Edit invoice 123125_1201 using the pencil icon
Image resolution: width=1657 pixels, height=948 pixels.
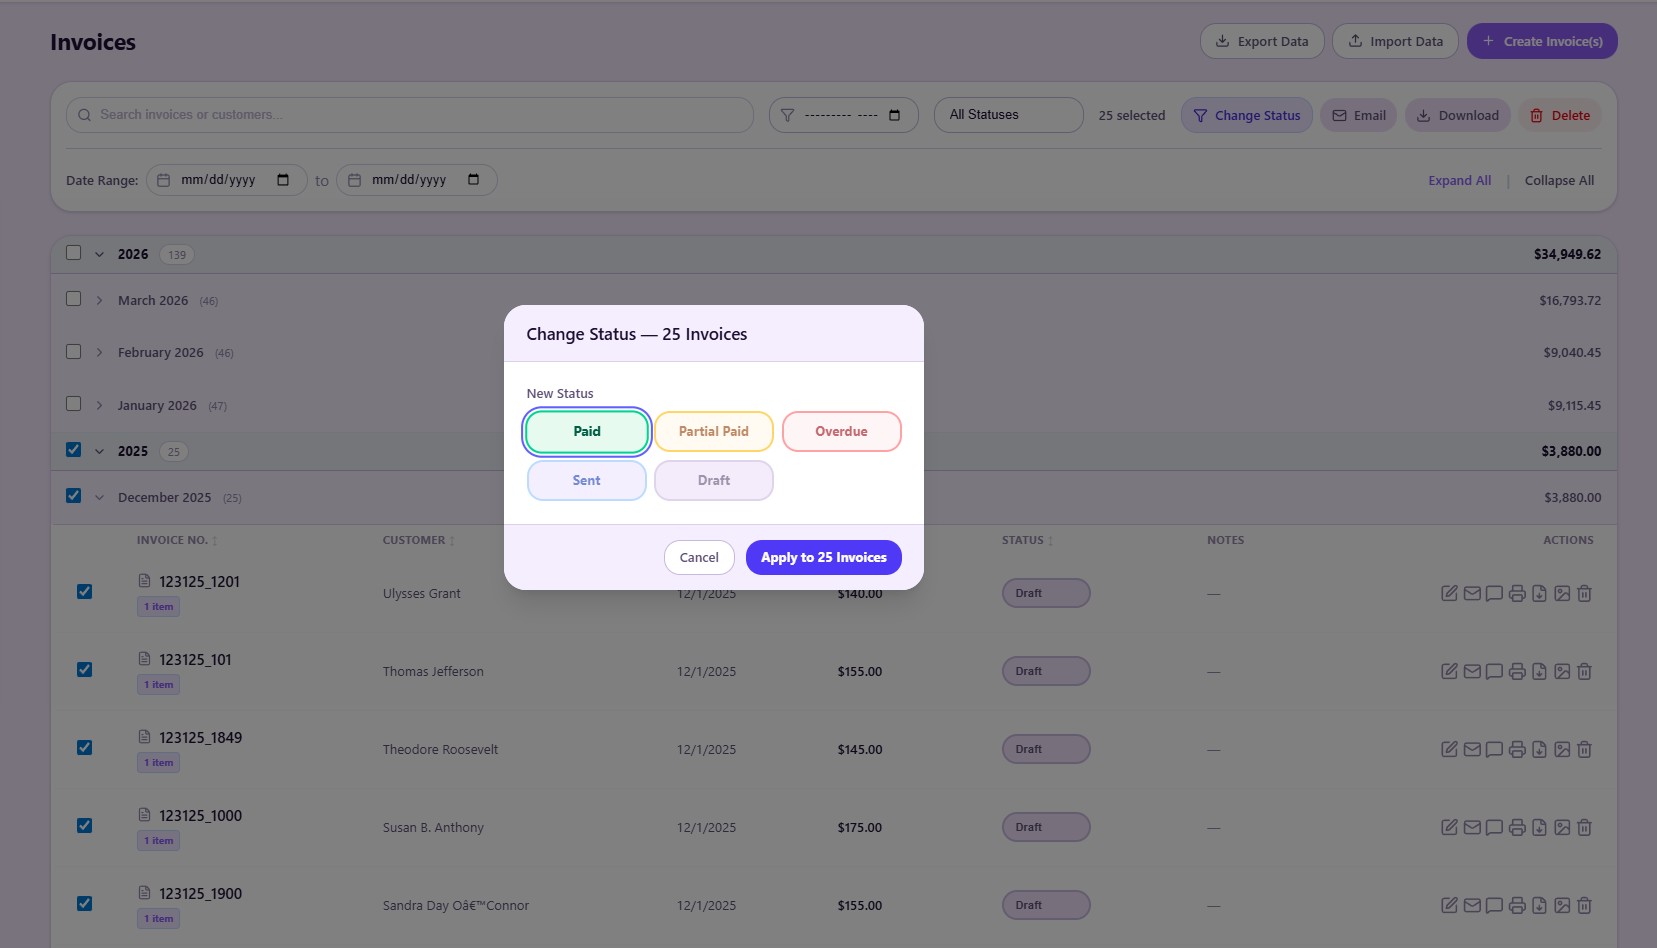[1448, 593]
